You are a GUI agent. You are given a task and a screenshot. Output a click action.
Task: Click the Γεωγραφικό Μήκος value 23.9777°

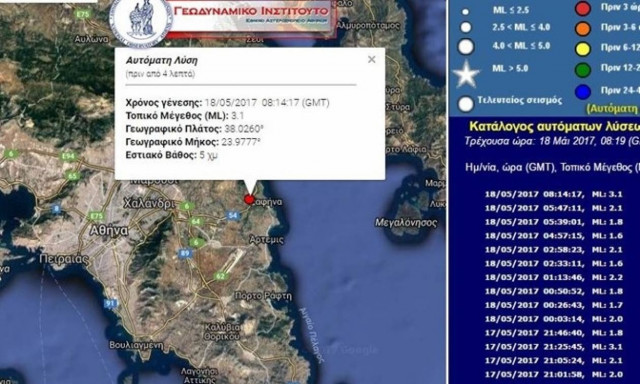241,142
